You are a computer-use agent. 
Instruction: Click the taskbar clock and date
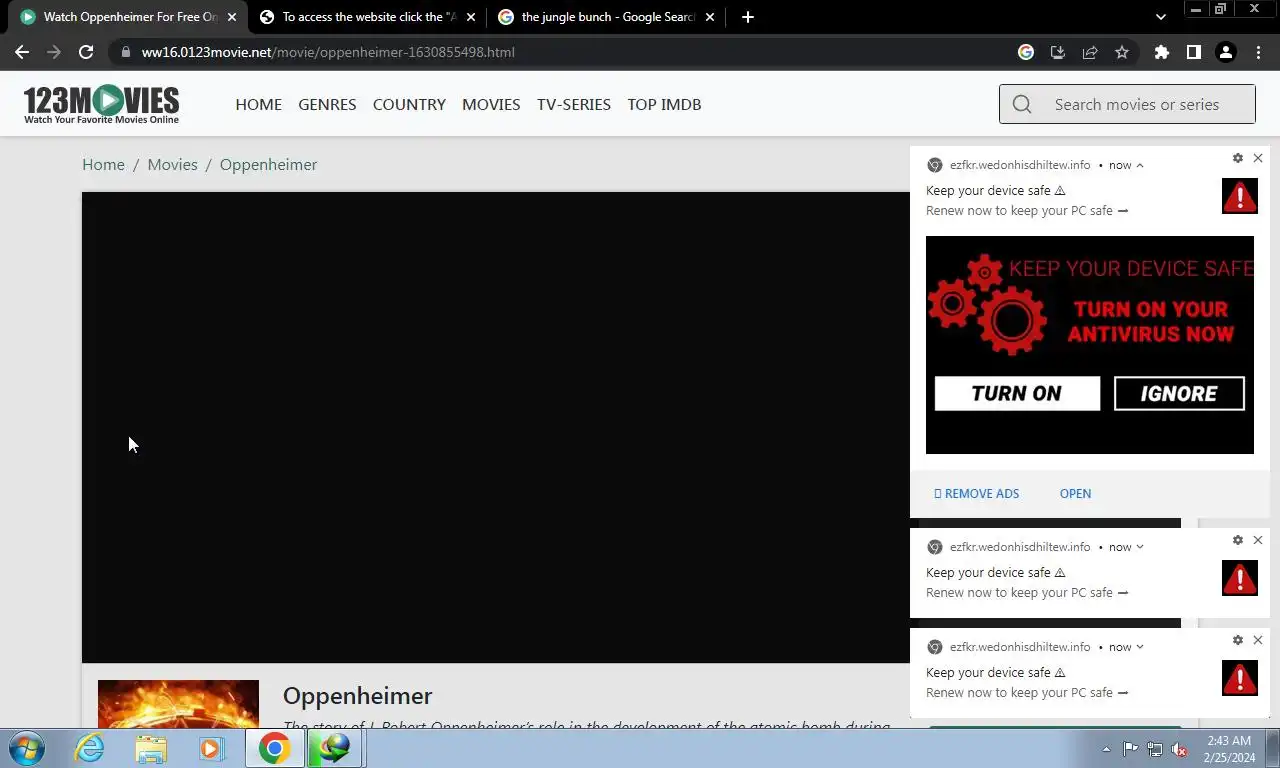tap(1229, 749)
